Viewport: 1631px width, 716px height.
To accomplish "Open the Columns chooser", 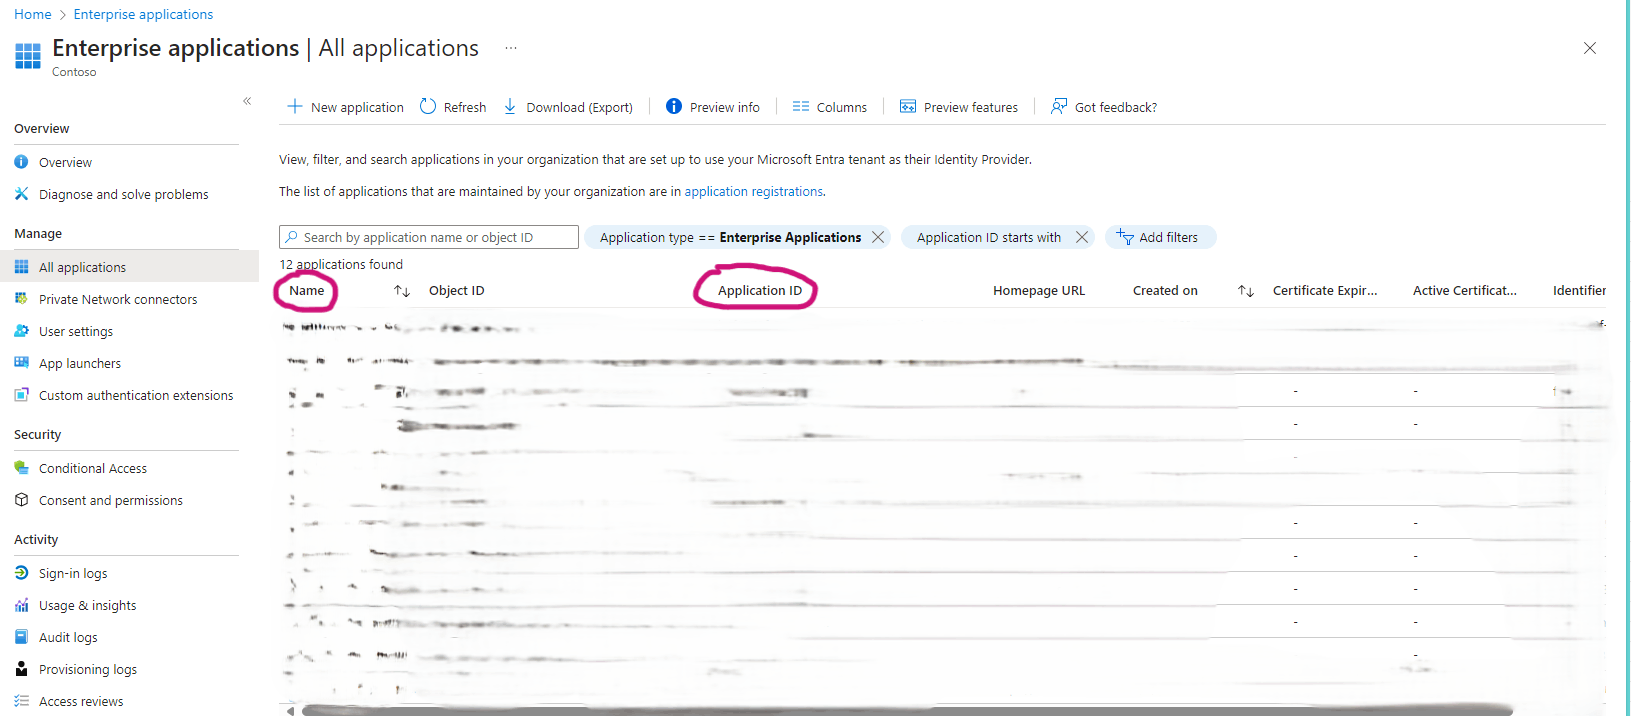I will click(830, 107).
